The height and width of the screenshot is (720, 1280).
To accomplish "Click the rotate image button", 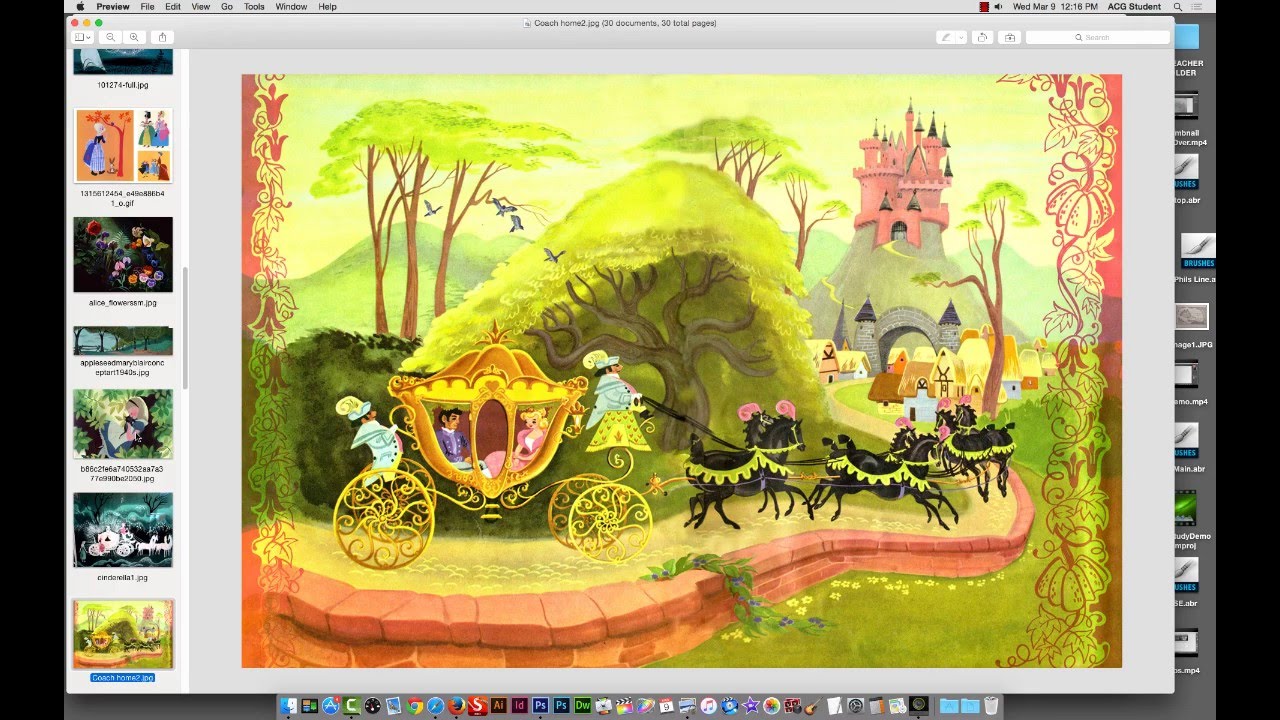I will click(982, 37).
